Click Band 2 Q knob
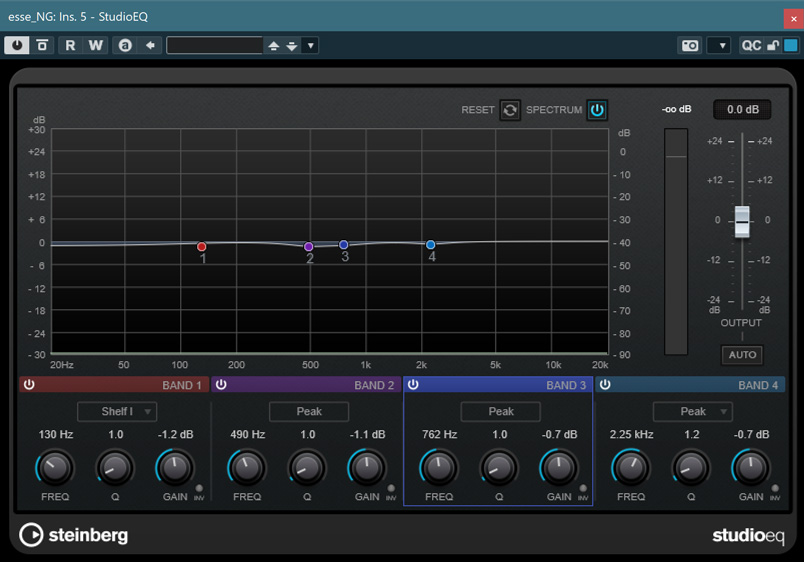The height and width of the screenshot is (562, 804). [307, 468]
